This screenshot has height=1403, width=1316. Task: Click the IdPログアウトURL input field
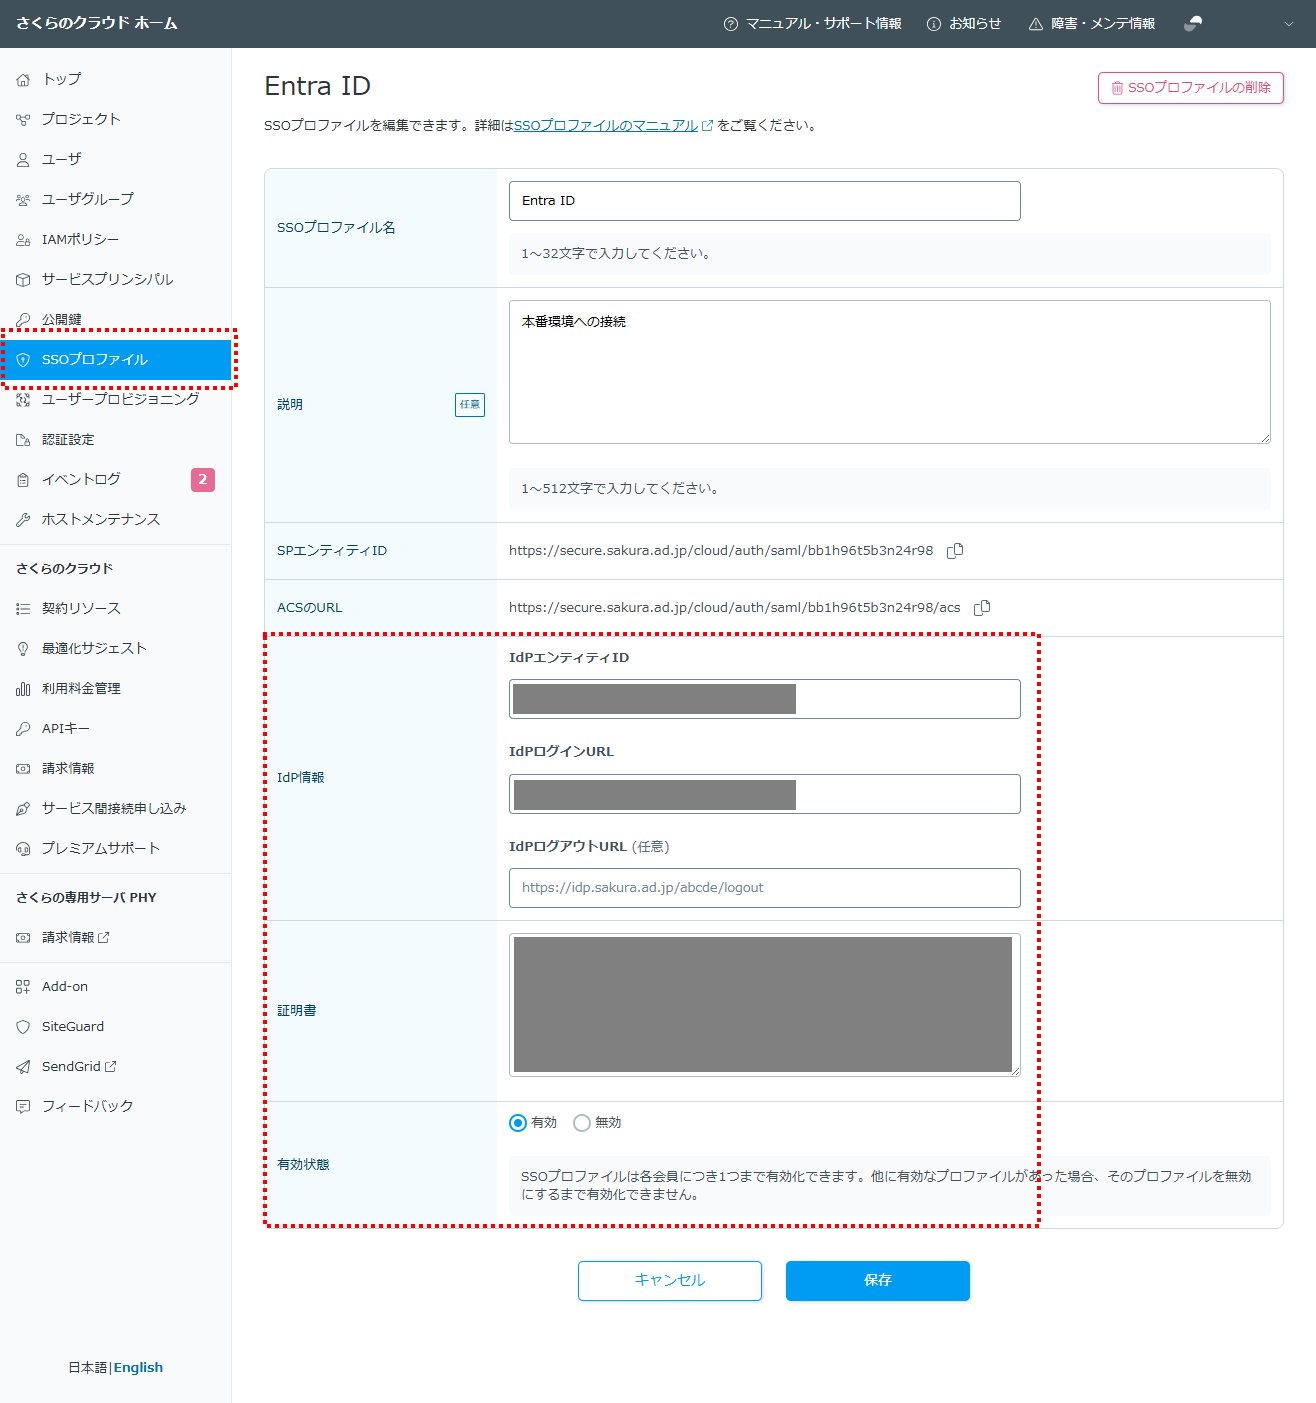[x=764, y=888]
